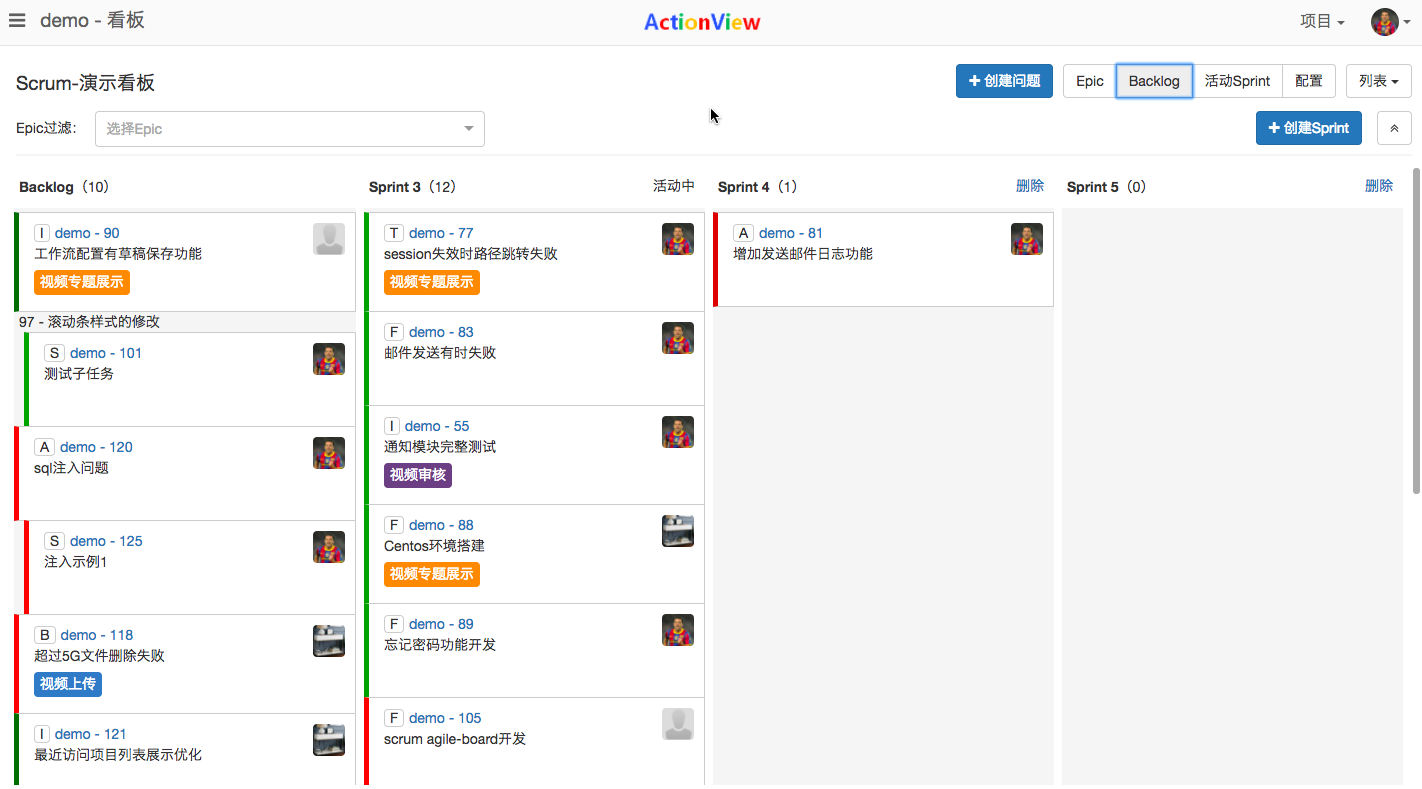Click the assignee avatar on demo - 101

tap(329, 359)
